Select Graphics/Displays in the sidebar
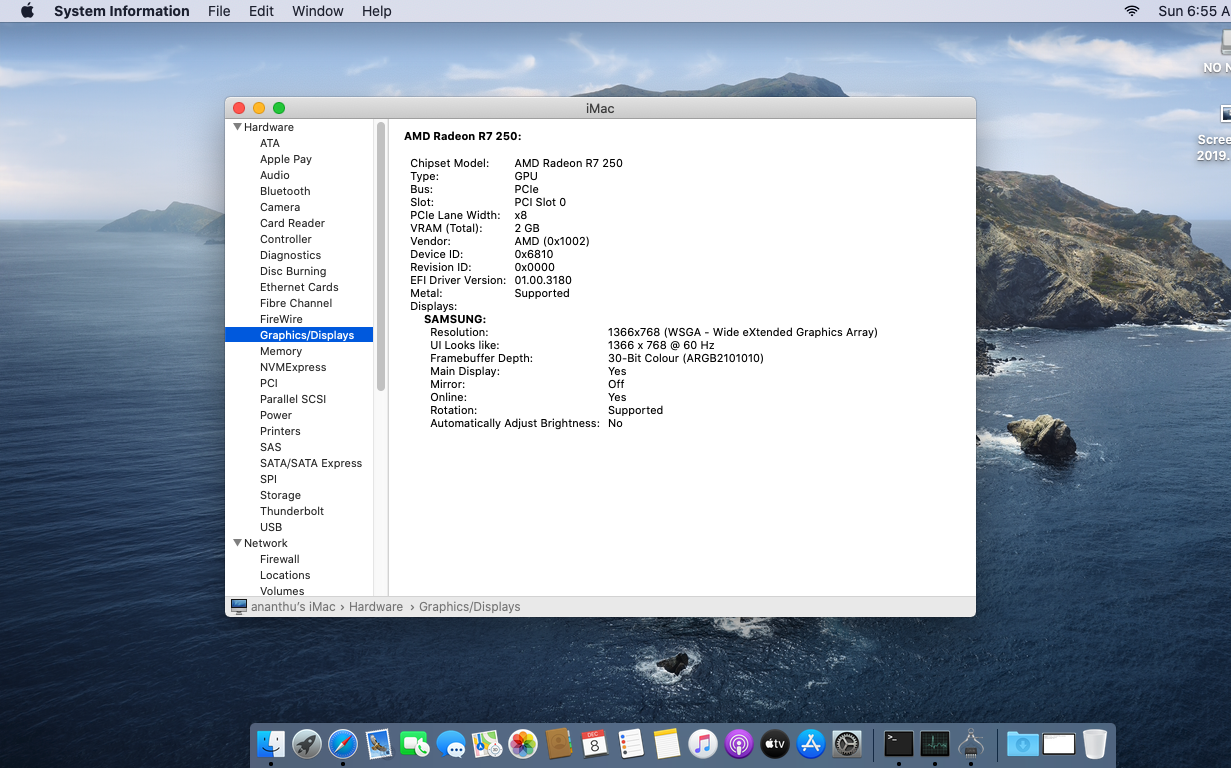The height and width of the screenshot is (768, 1231). [299, 335]
